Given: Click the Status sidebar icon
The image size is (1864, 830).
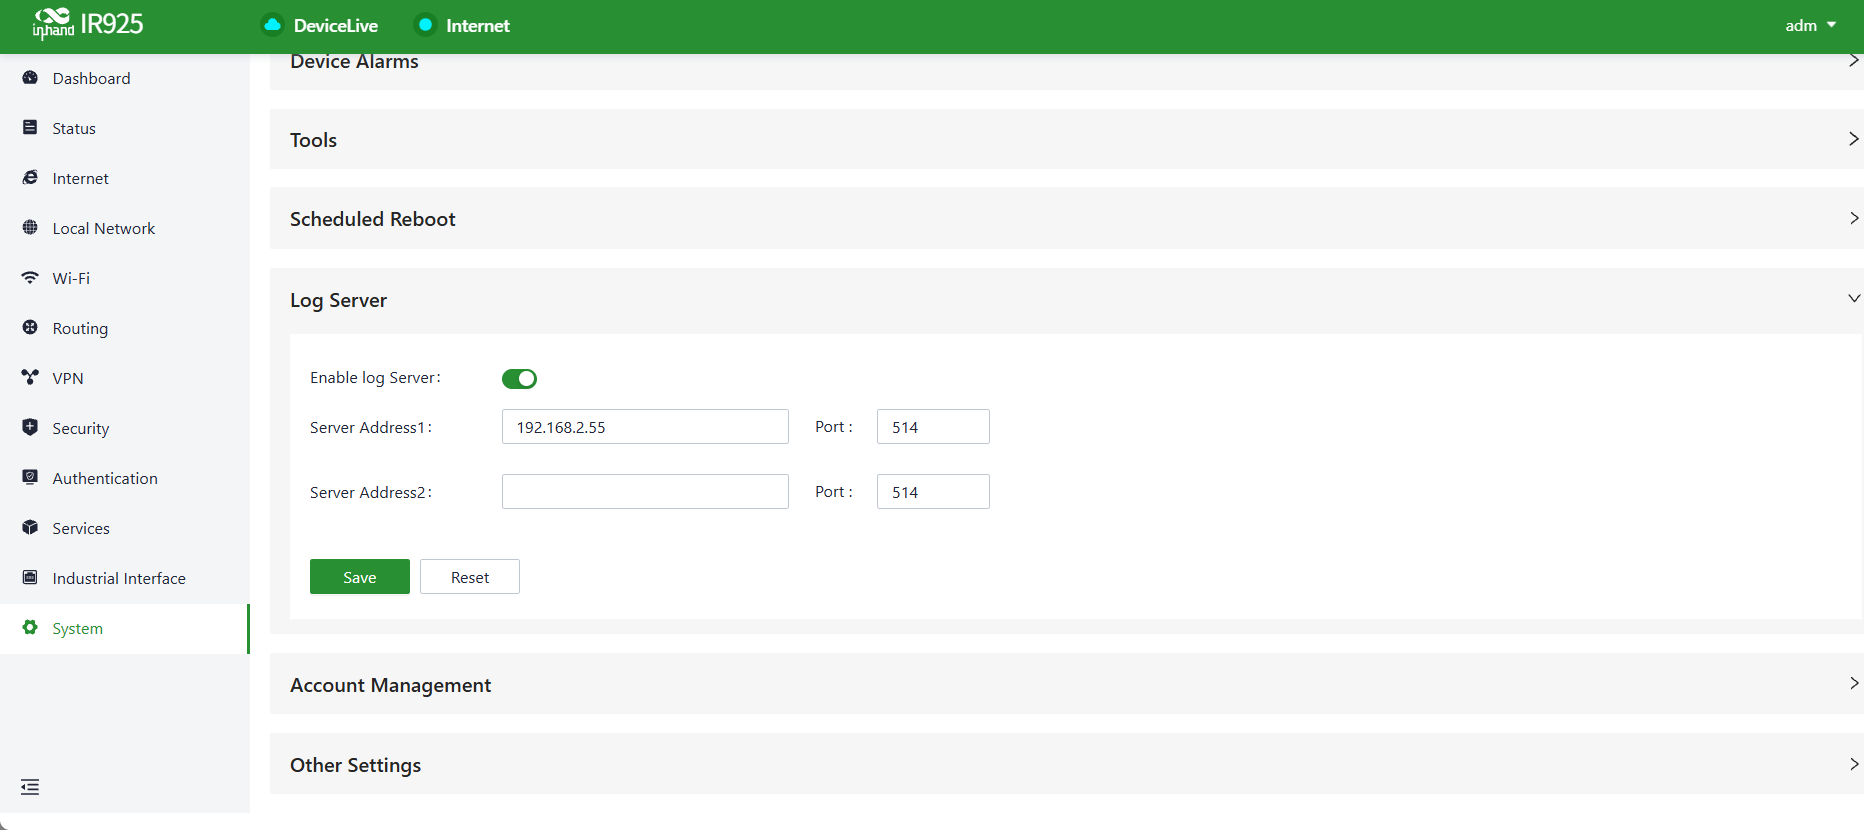Looking at the screenshot, I should tap(30, 128).
